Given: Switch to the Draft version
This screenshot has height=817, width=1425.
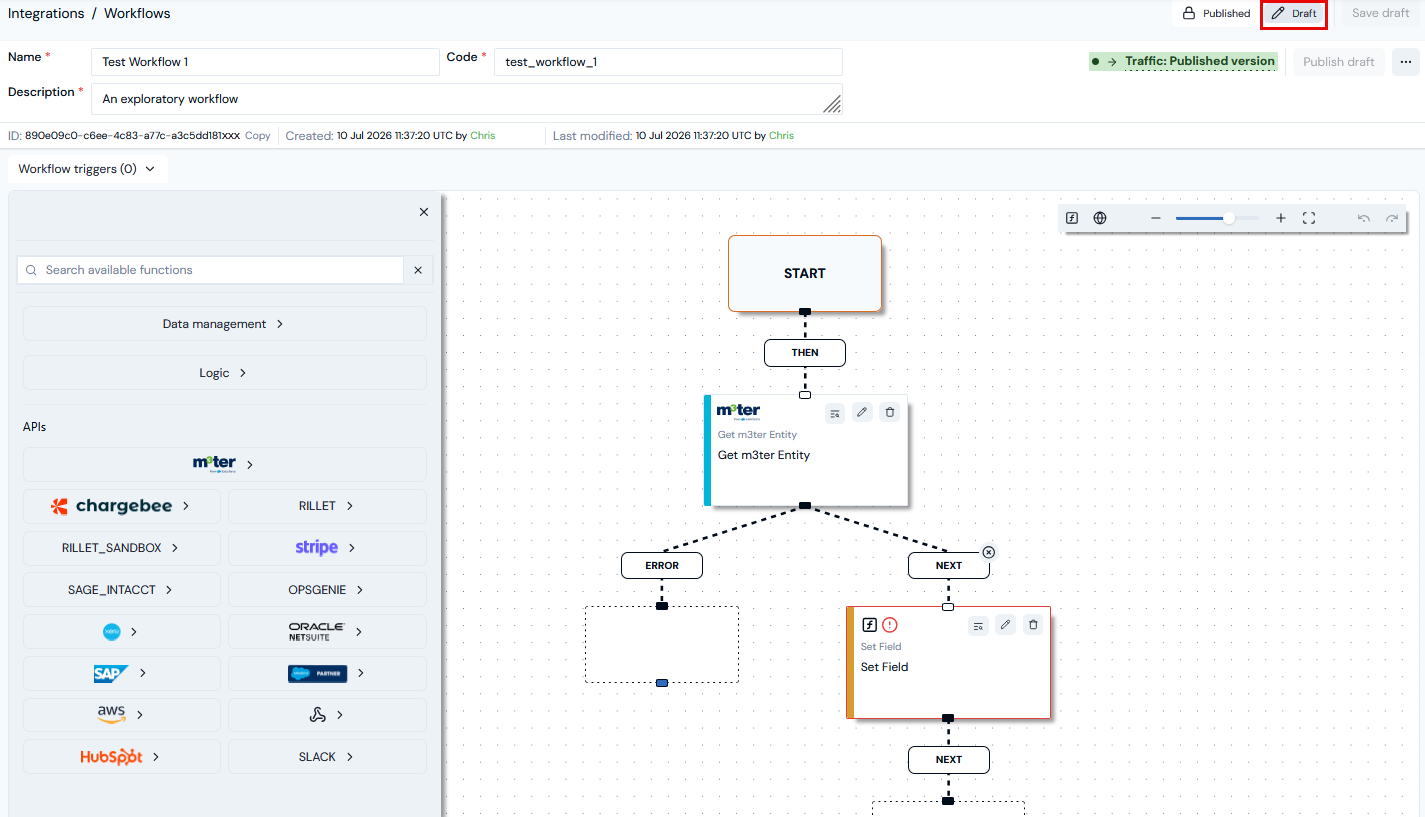Looking at the screenshot, I should pyautogui.click(x=1294, y=14).
